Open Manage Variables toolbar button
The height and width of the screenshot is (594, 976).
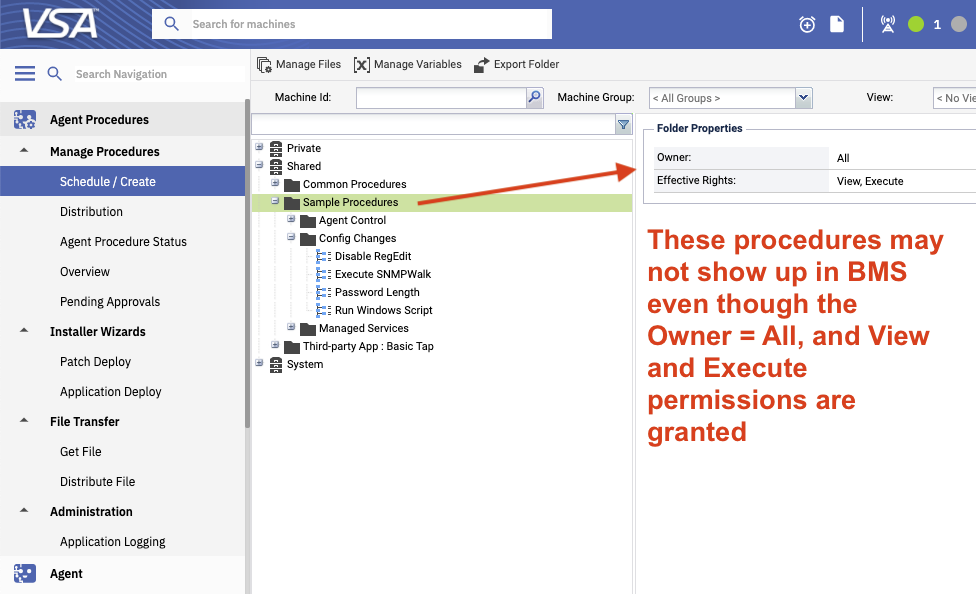(x=408, y=64)
